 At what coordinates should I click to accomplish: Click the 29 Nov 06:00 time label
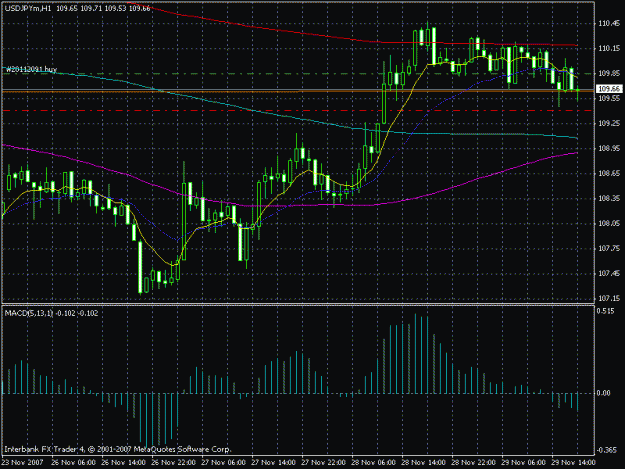point(523,463)
